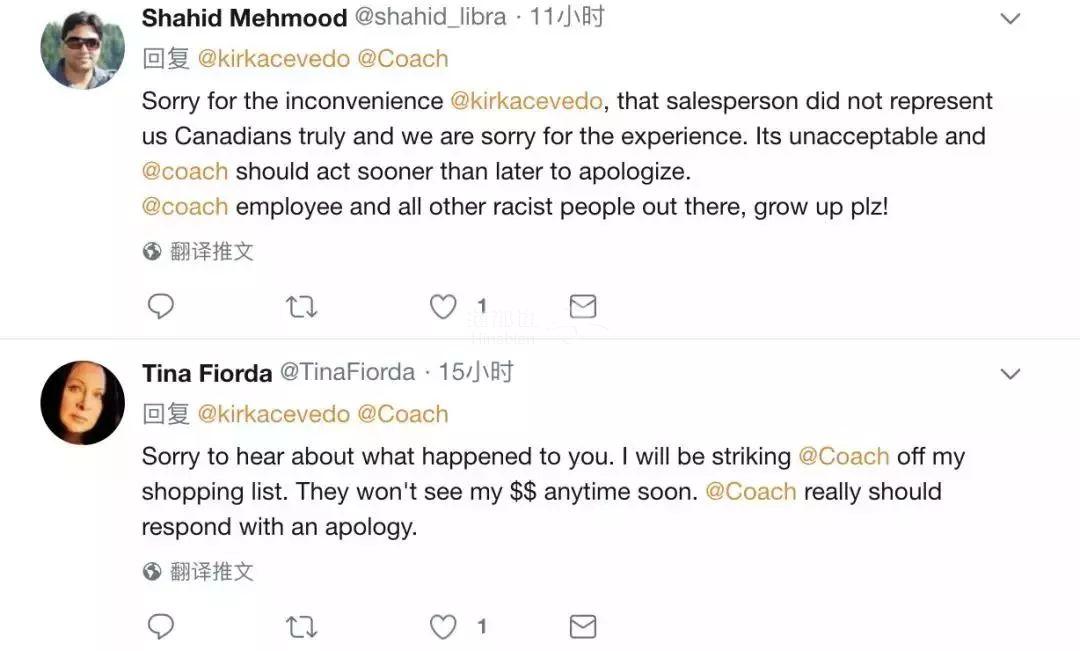
Task: Retweet Tina Fiorda's tweet
Action: point(301,627)
